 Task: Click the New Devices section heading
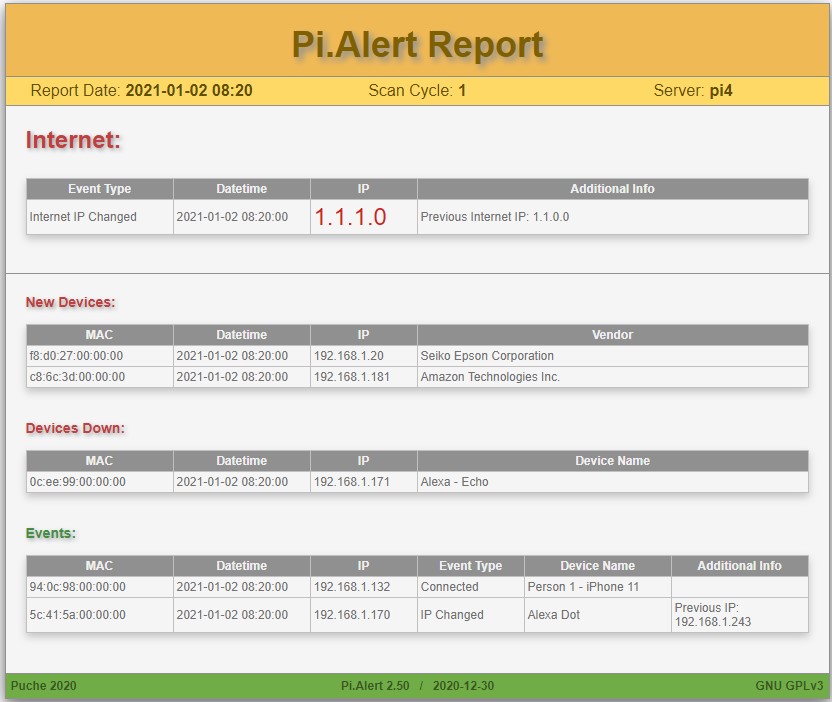(x=70, y=302)
